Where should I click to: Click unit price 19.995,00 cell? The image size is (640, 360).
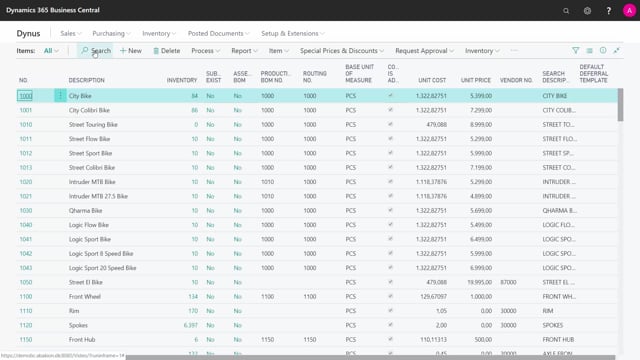click(x=479, y=282)
